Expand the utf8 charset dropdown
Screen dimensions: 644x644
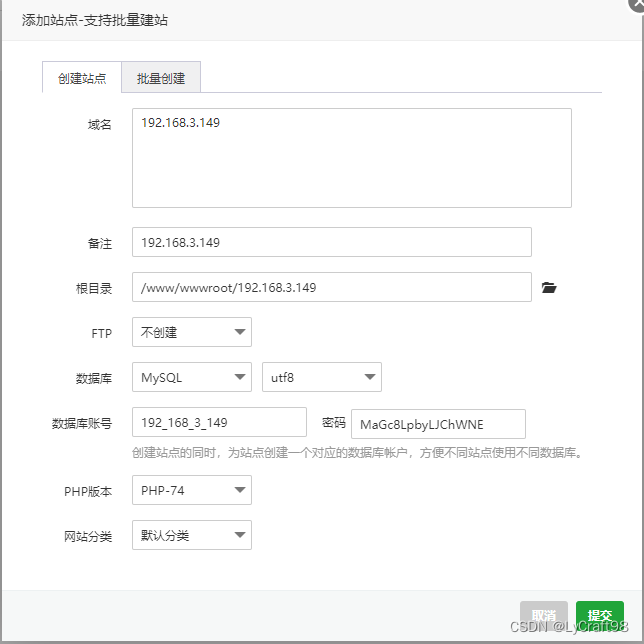pyautogui.click(x=322, y=377)
